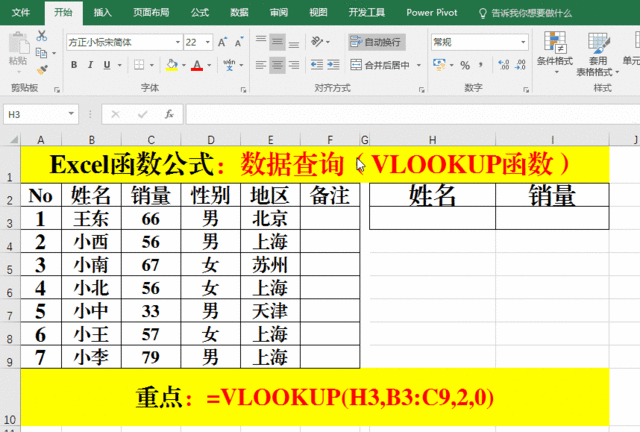
Task: Toggle the 自动换行 wrap text button
Action: [376, 42]
